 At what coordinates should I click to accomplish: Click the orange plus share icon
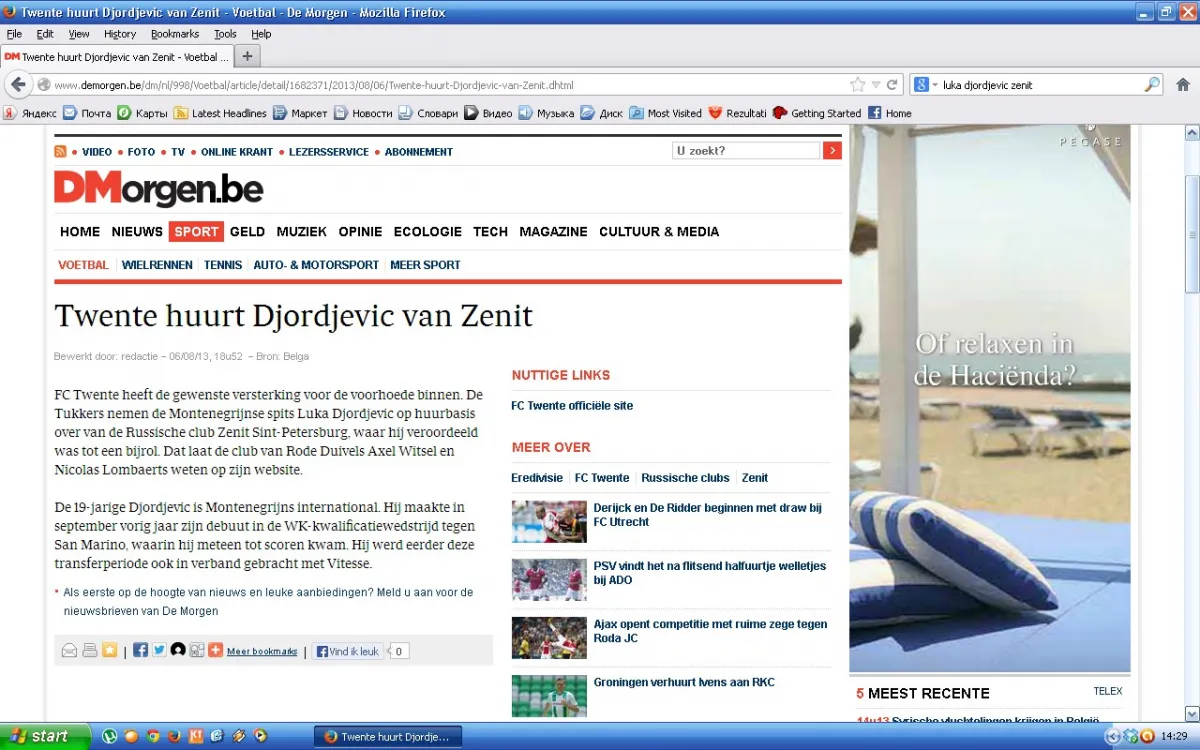click(x=215, y=650)
